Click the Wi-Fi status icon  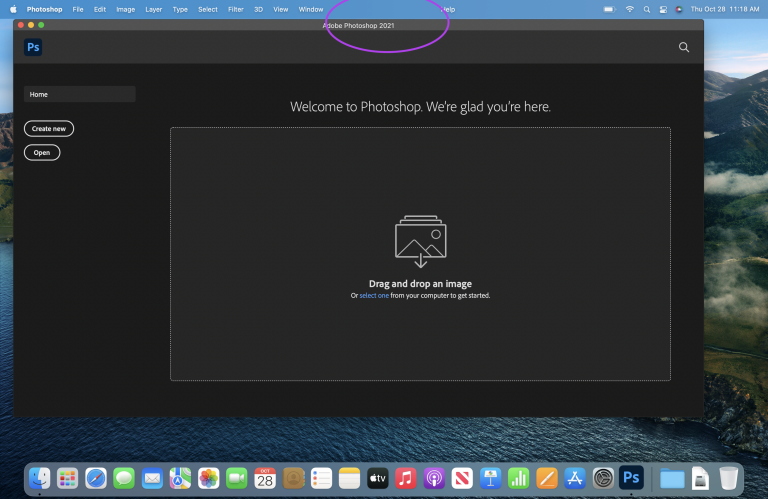[630, 9]
